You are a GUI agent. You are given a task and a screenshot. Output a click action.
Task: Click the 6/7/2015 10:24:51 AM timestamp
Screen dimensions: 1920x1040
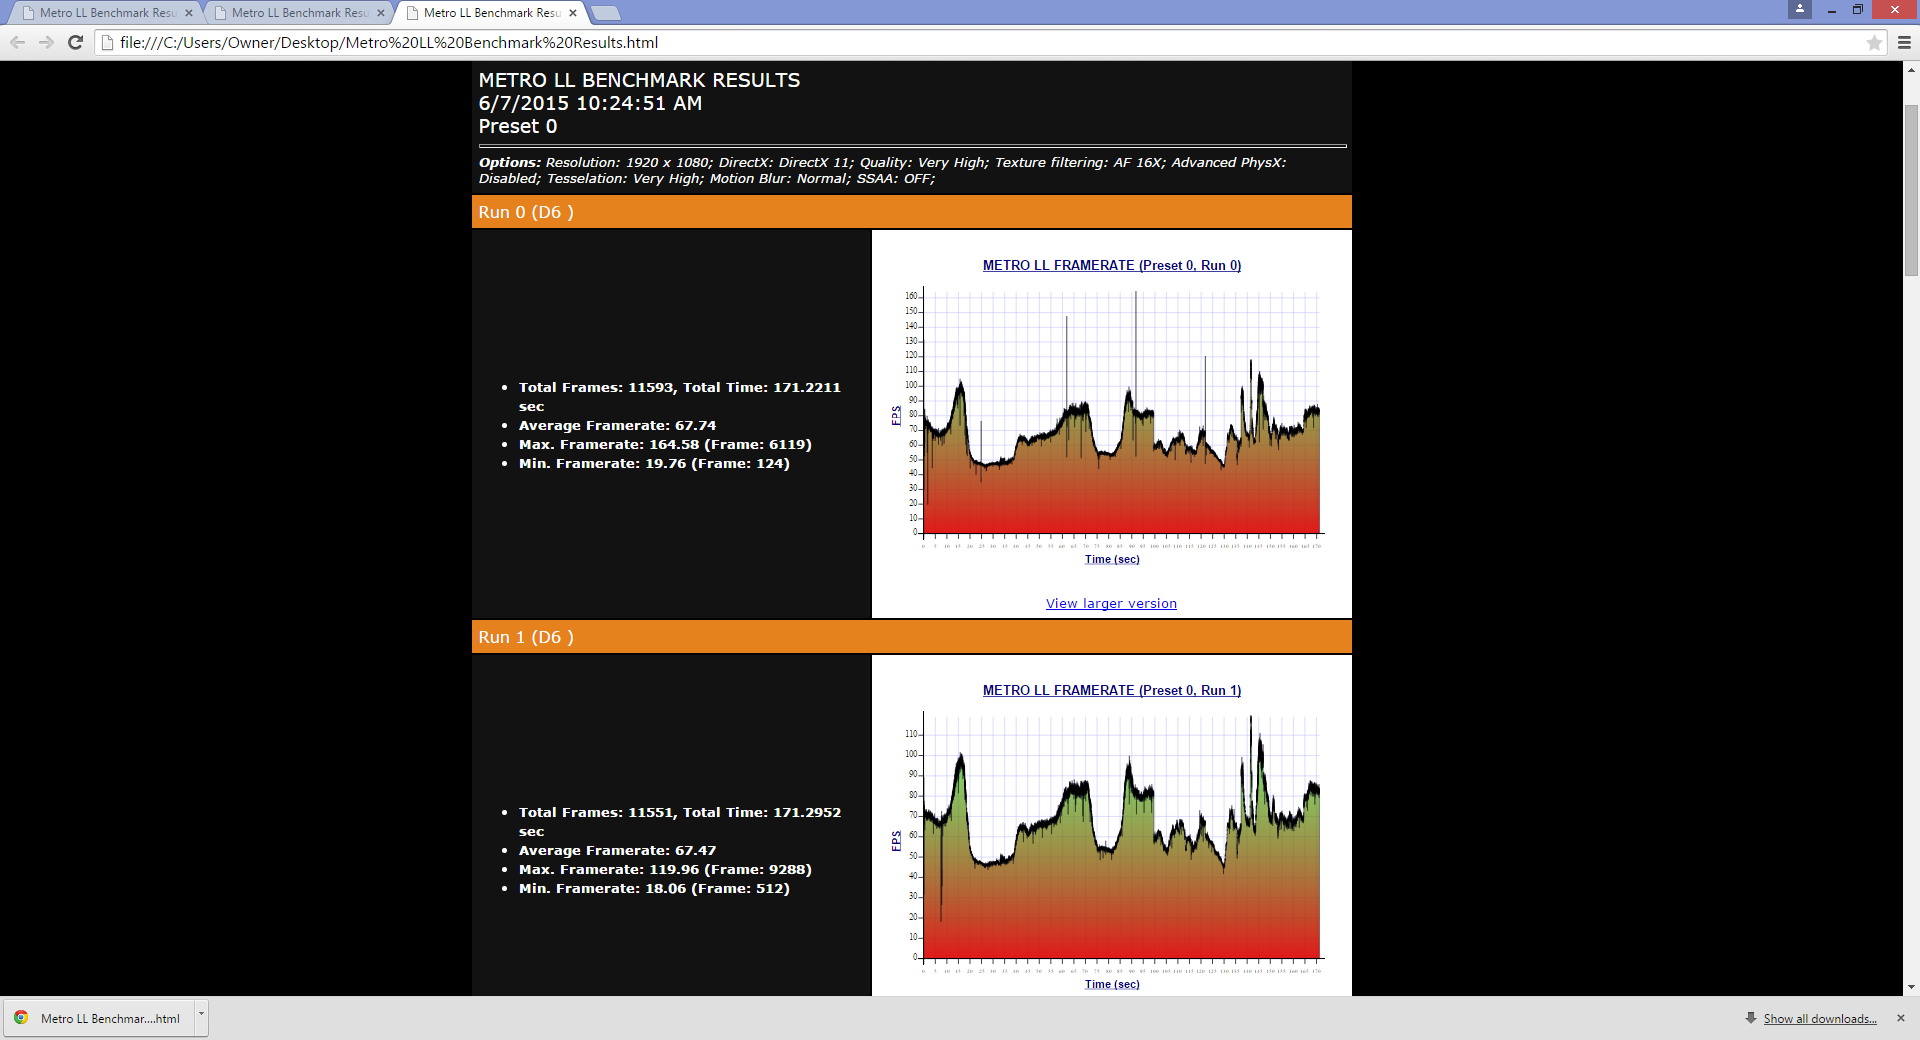(x=590, y=103)
